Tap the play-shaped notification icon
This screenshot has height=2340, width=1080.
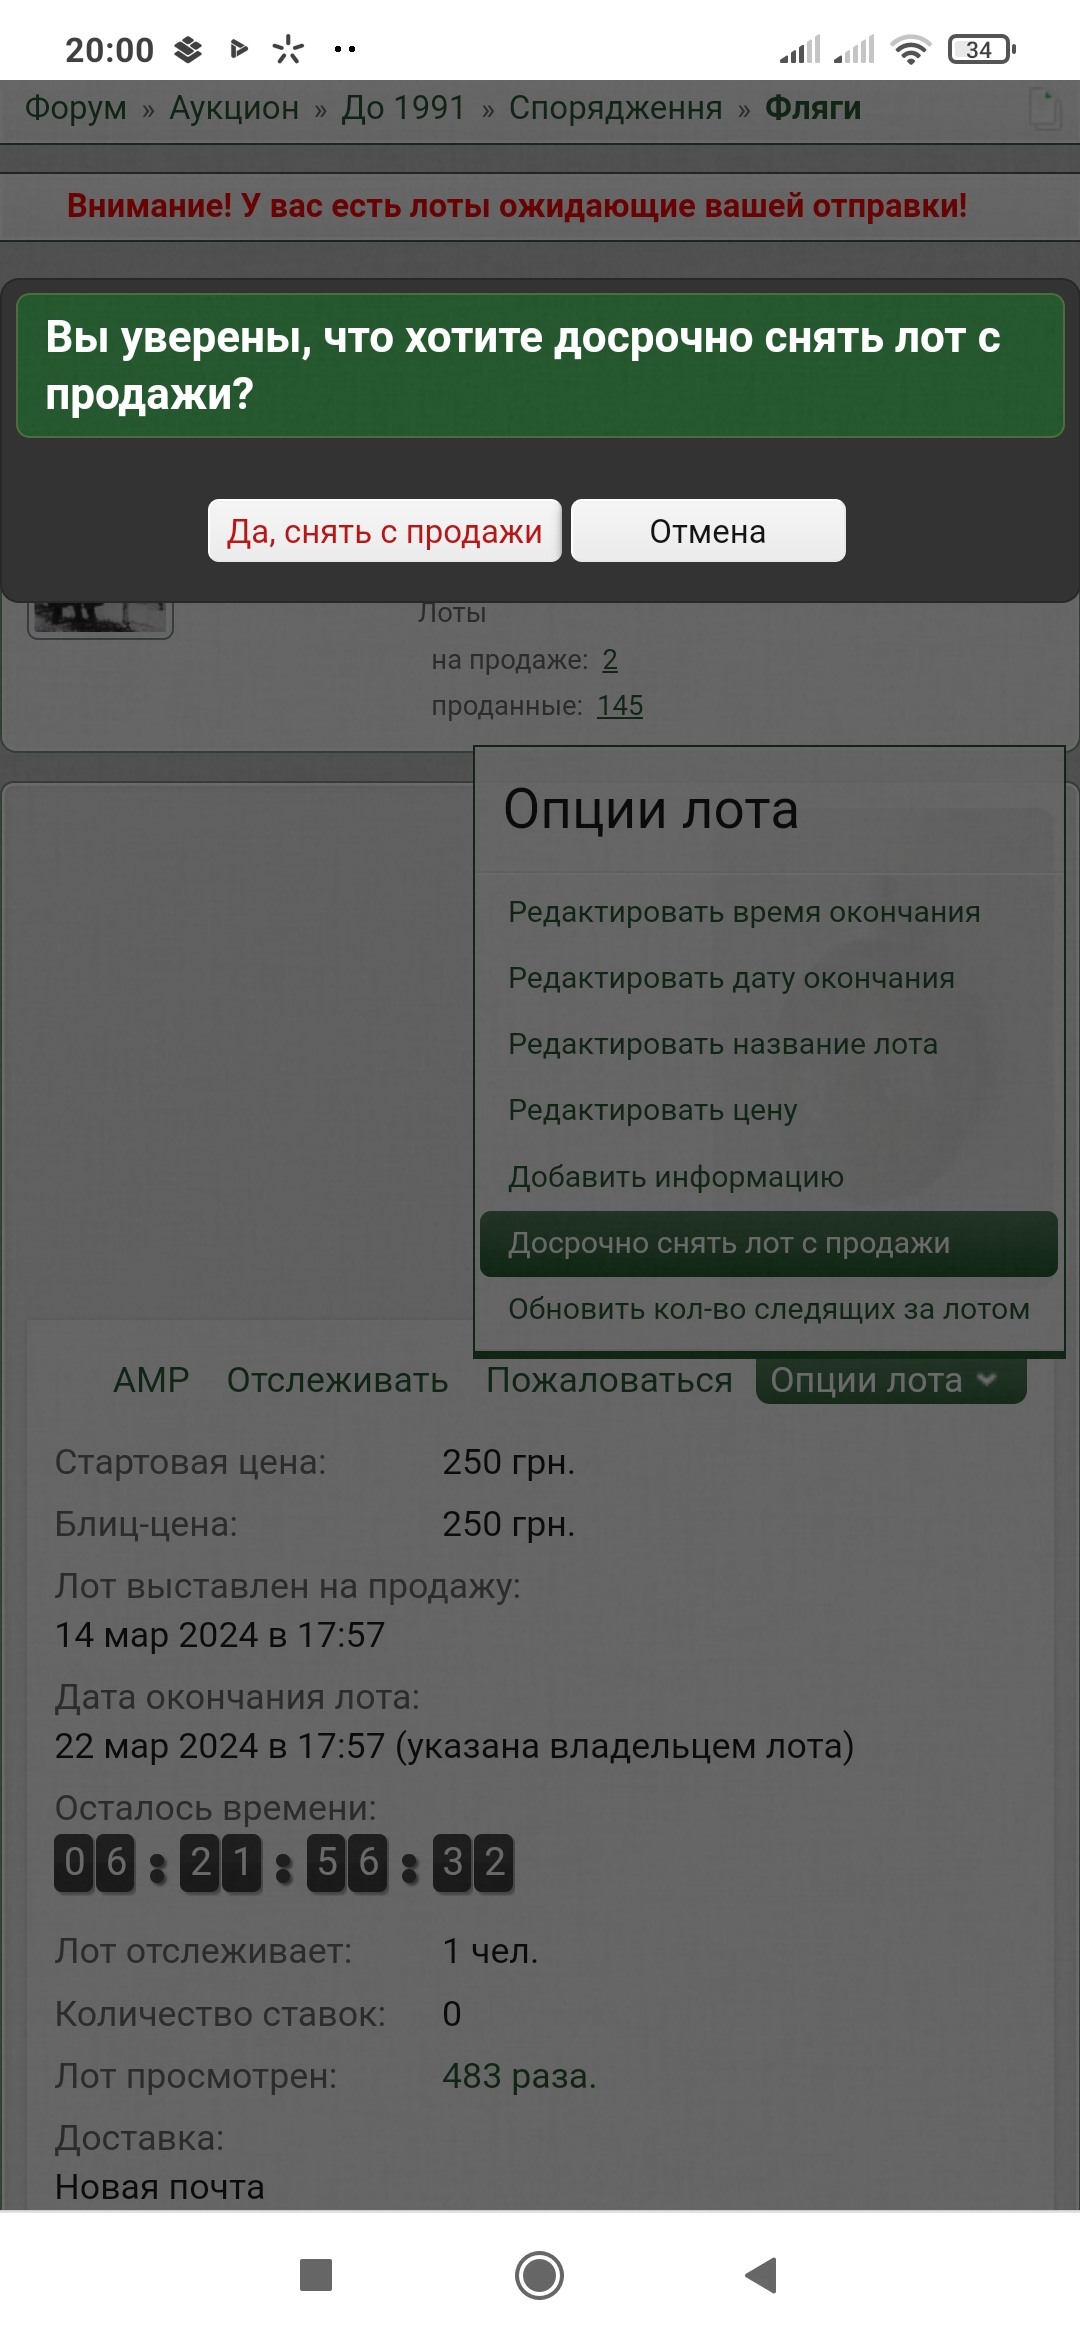pos(238,49)
